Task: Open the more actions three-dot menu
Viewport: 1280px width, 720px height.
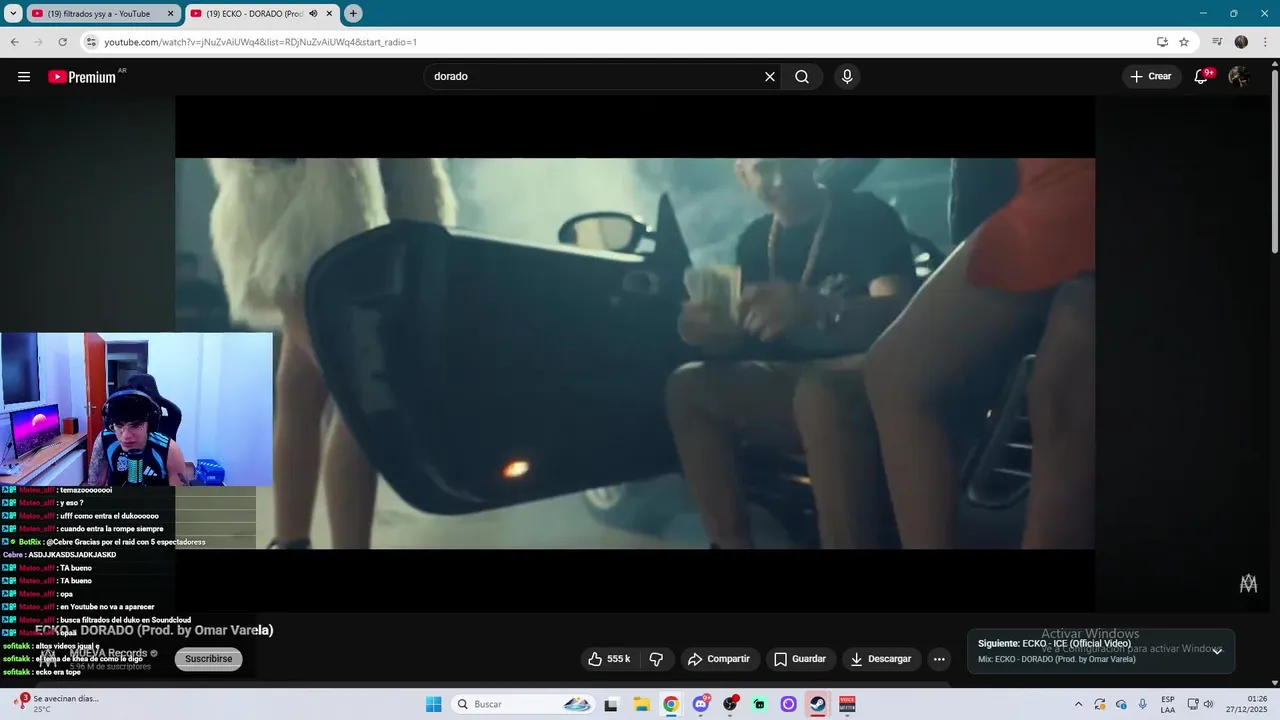Action: 939,659
